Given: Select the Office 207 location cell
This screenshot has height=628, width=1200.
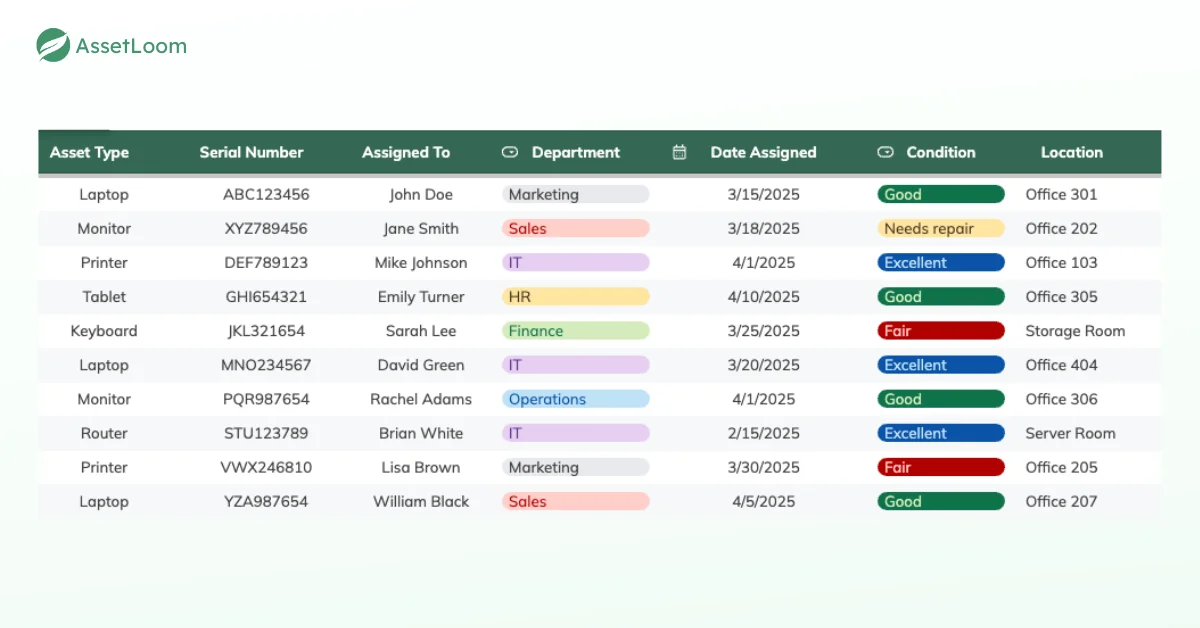Looking at the screenshot, I should tap(1061, 501).
